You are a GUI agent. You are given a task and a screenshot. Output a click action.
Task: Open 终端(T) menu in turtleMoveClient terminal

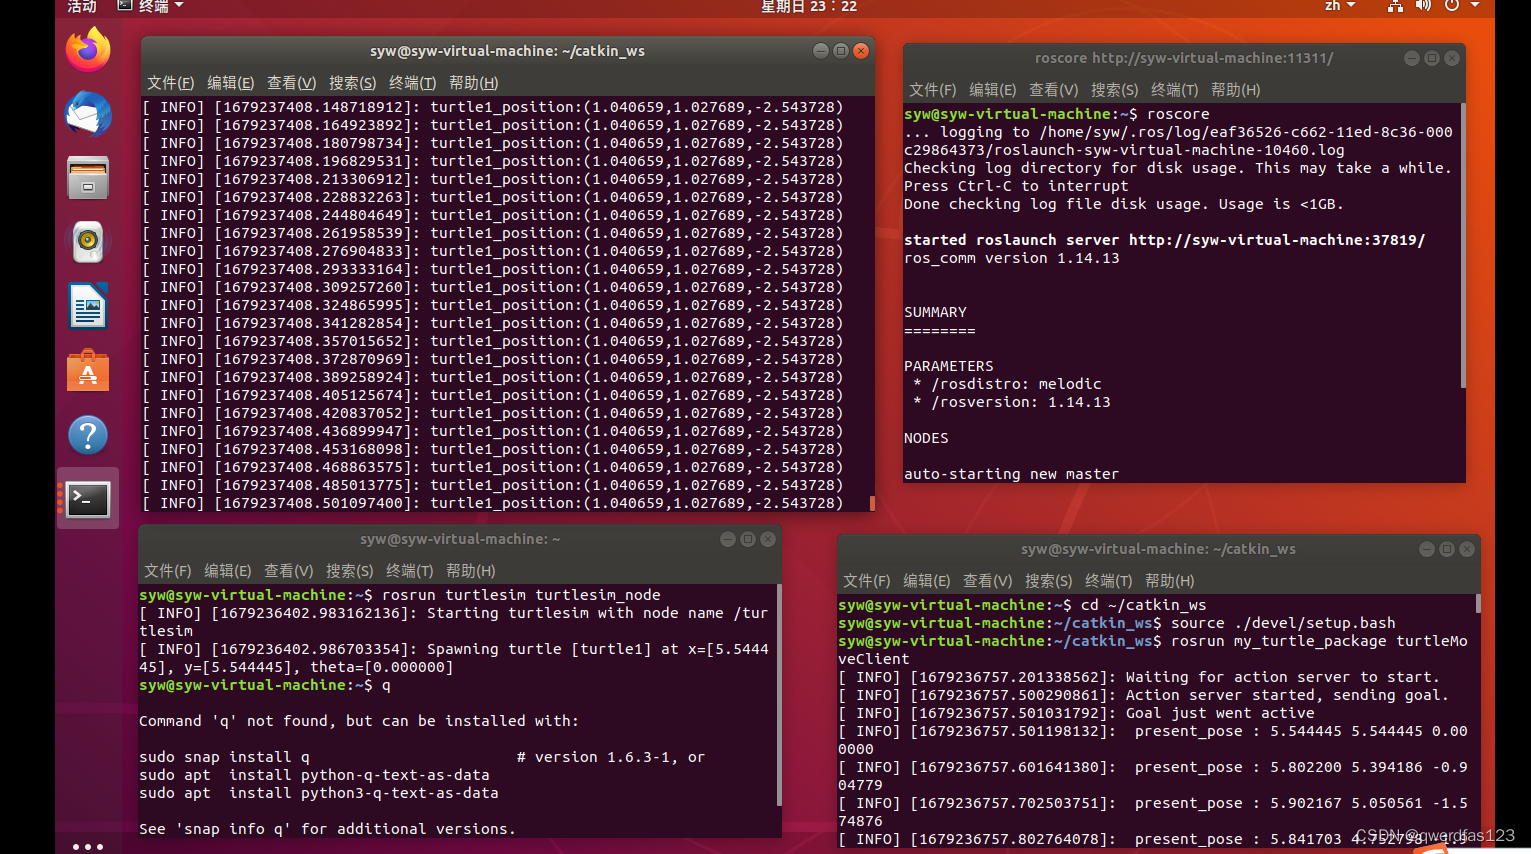point(1108,581)
